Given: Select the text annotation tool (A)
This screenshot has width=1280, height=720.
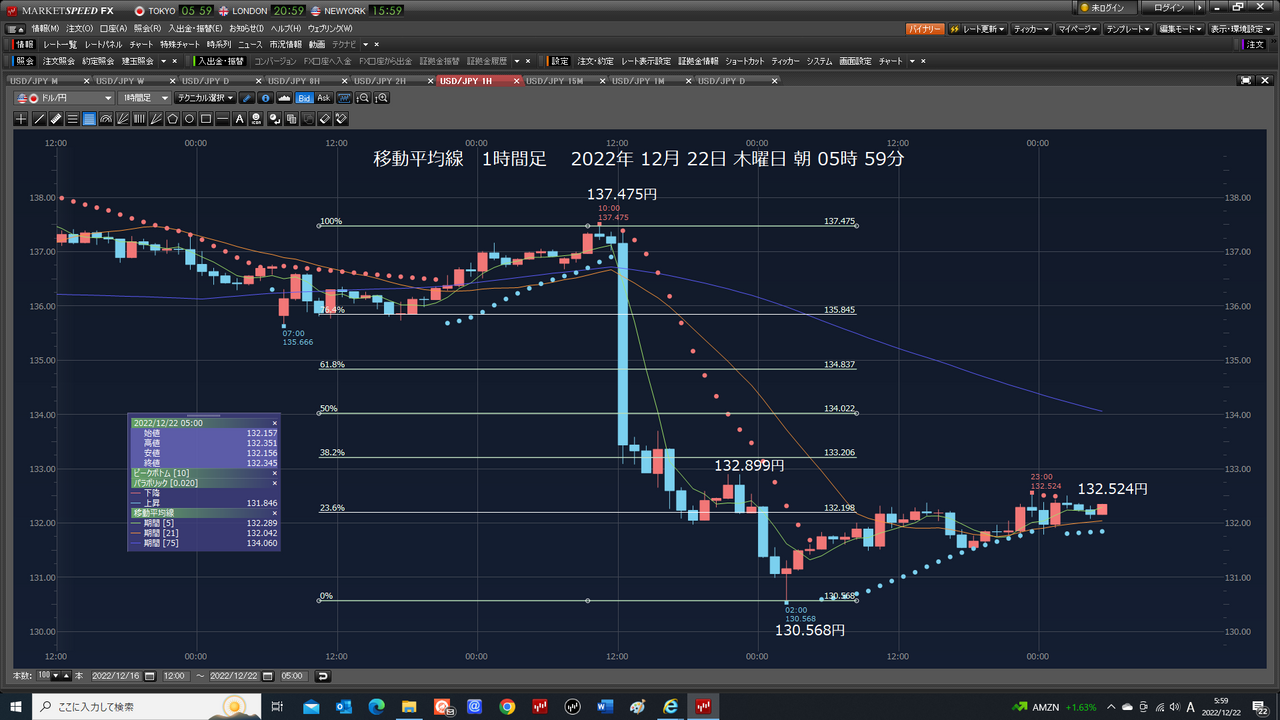Looking at the screenshot, I should pyautogui.click(x=240, y=119).
